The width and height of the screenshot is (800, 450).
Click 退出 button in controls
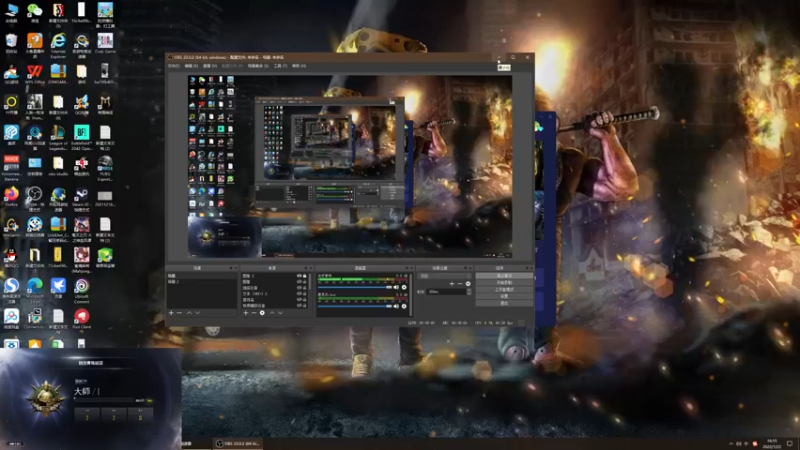point(504,303)
